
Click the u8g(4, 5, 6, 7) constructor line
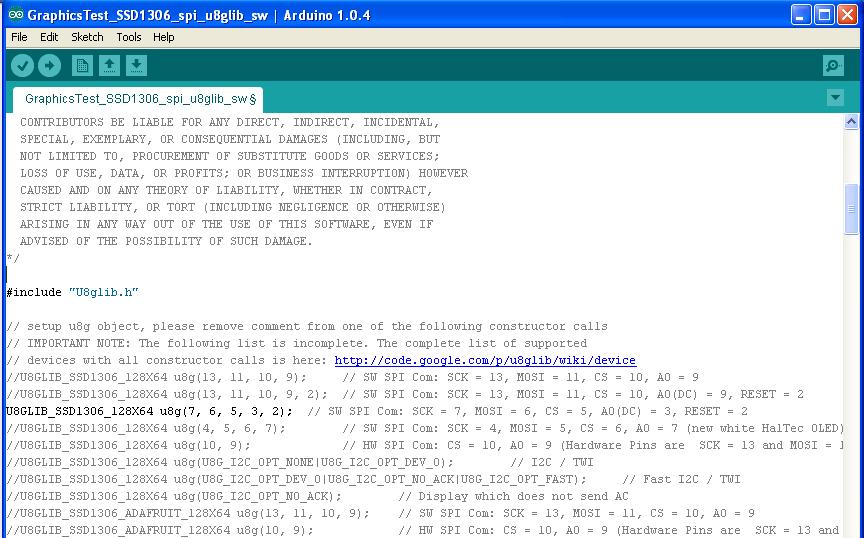click(x=424, y=428)
